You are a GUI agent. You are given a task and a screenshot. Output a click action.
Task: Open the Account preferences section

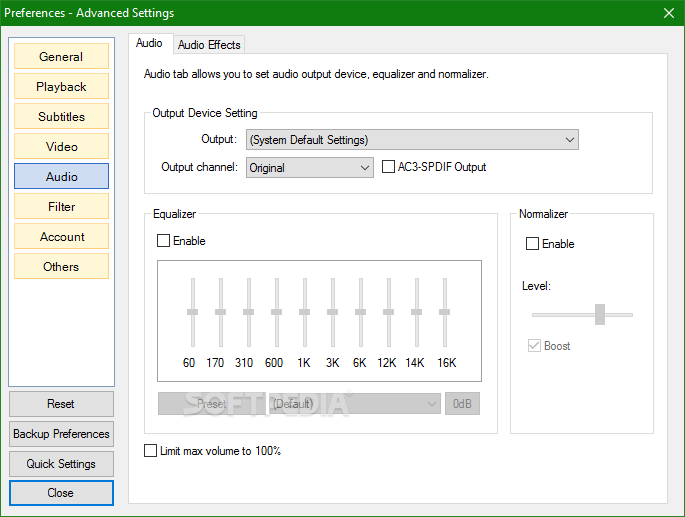point(61,236)
